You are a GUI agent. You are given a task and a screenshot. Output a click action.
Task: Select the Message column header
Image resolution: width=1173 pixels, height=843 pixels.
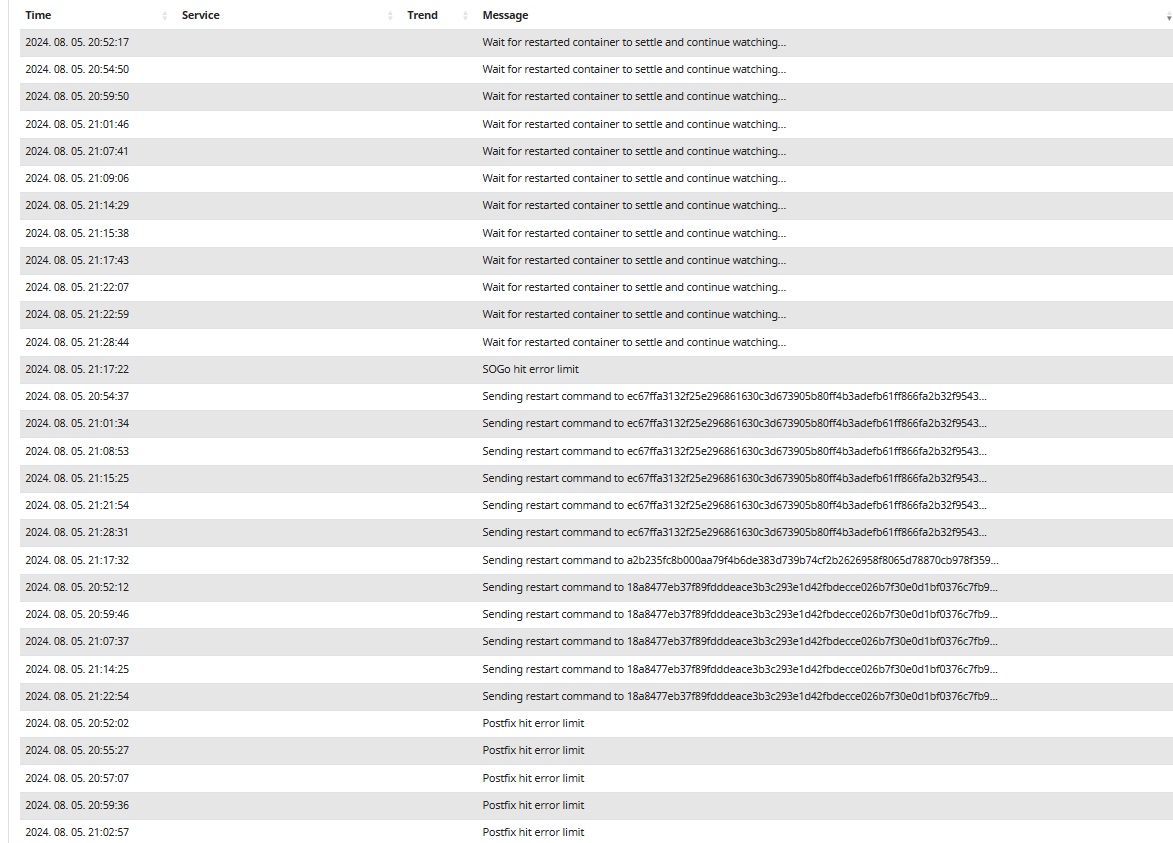tap(505, 15)
